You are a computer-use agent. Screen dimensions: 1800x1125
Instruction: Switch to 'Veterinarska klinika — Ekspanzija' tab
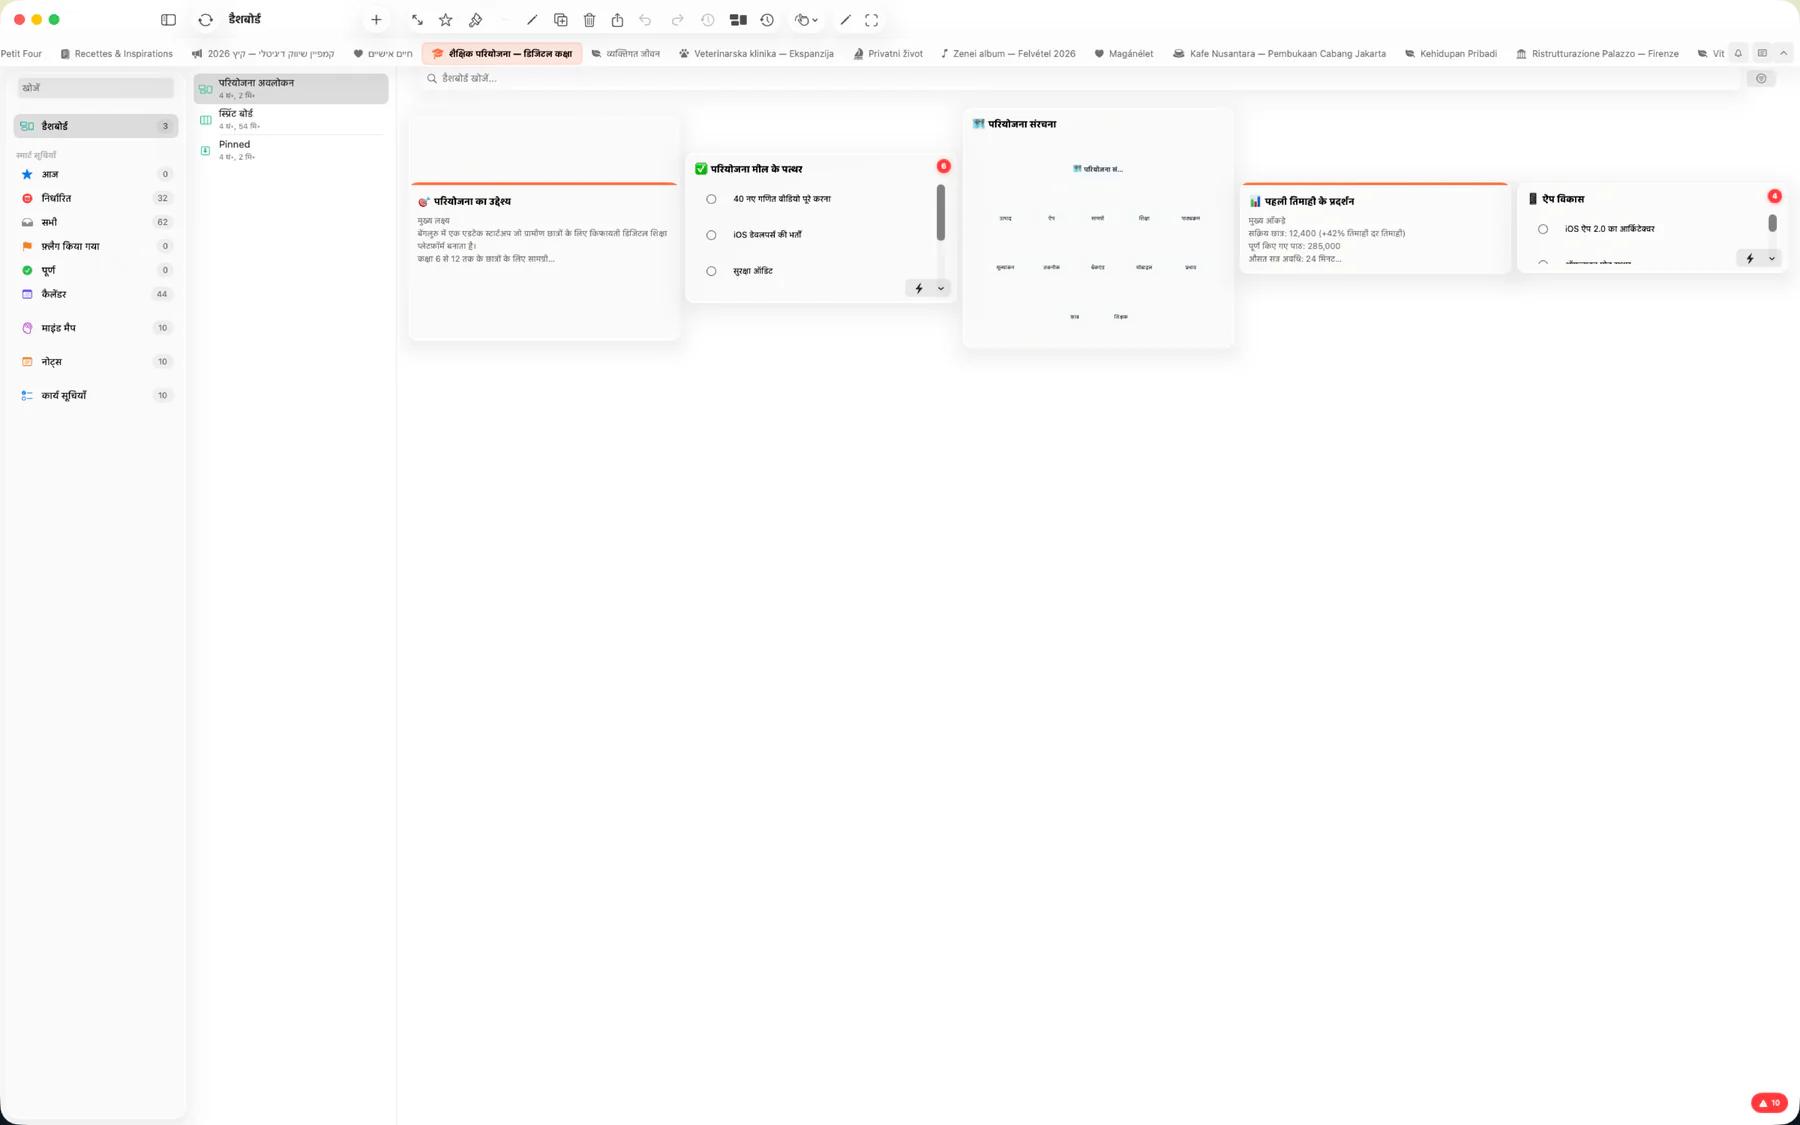[x=756, y=54]
